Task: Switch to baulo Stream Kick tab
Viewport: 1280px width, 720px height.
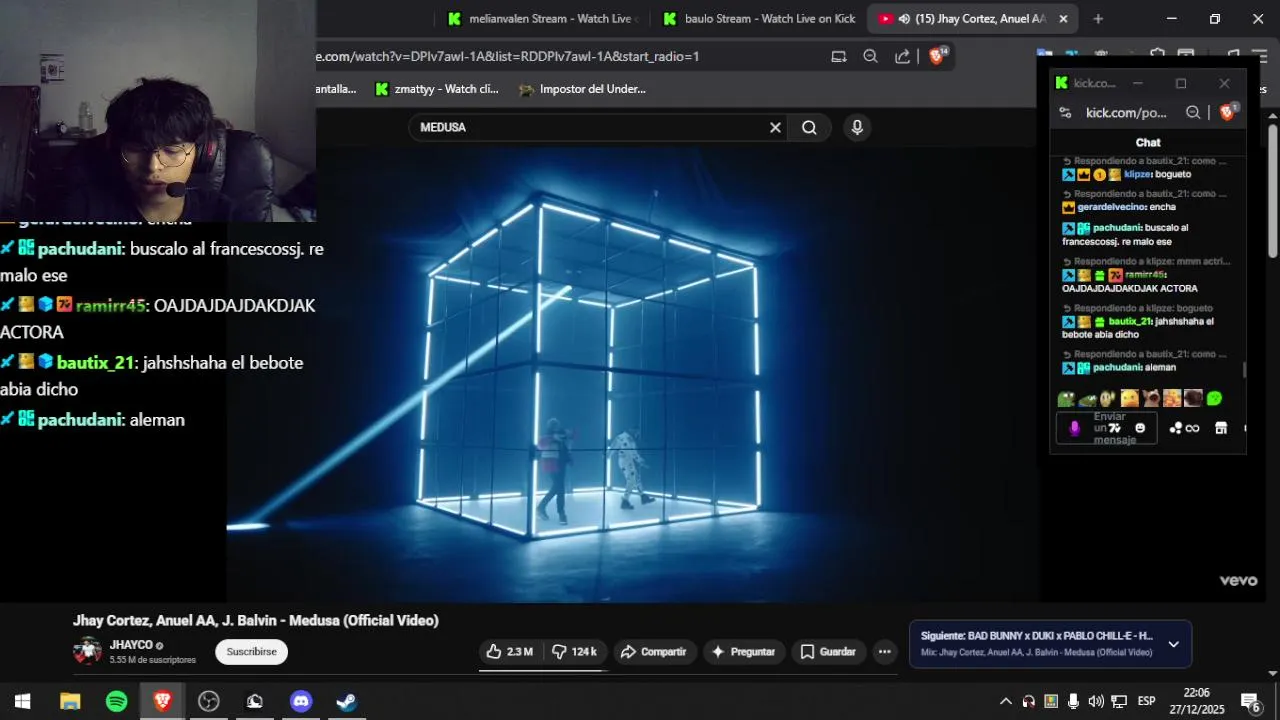Action: [760, 19]
